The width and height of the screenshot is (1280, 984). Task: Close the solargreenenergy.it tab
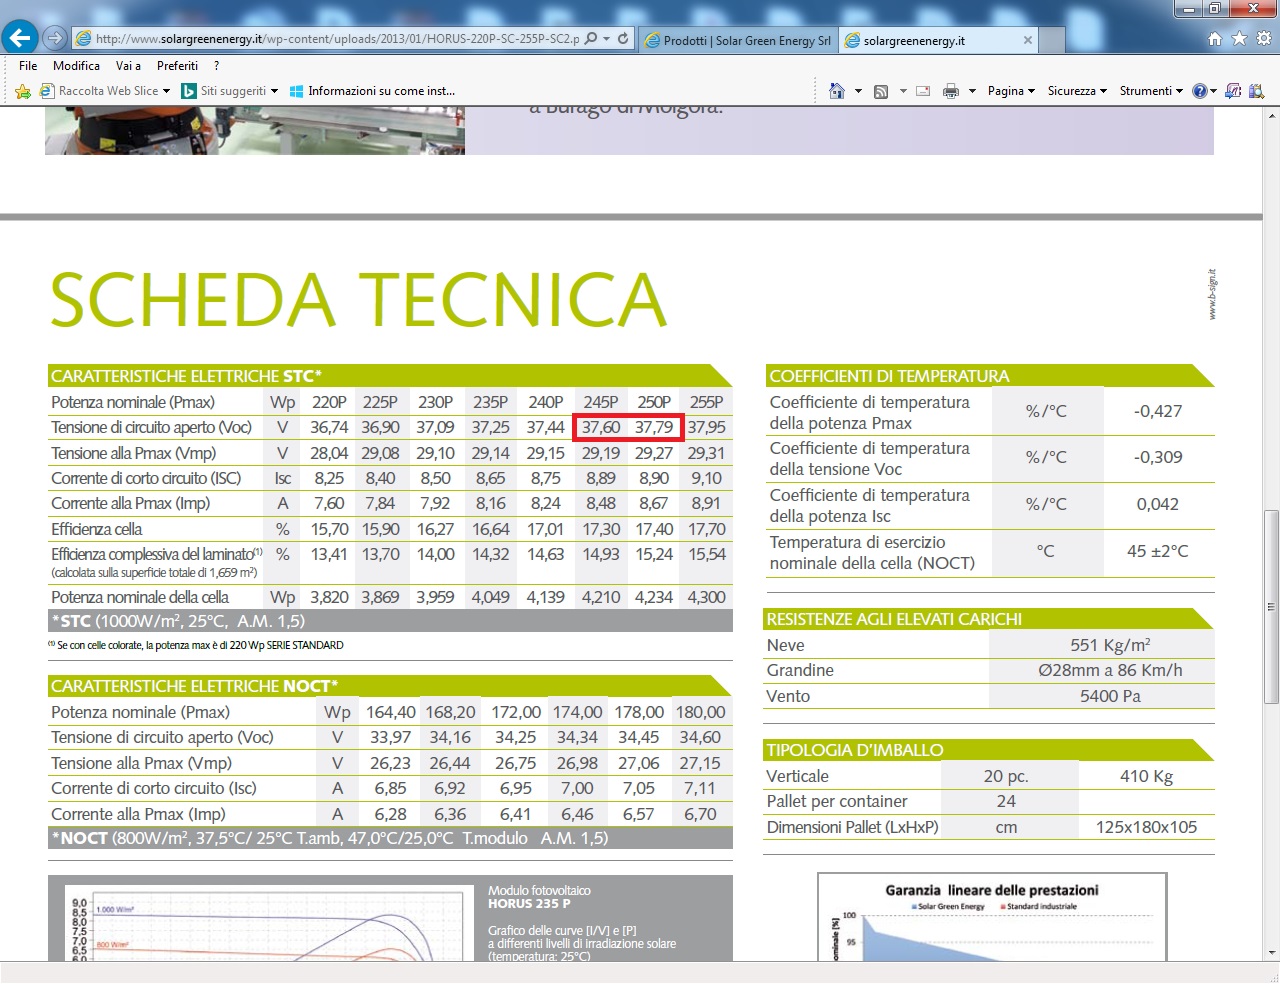tap(1027, 40)
